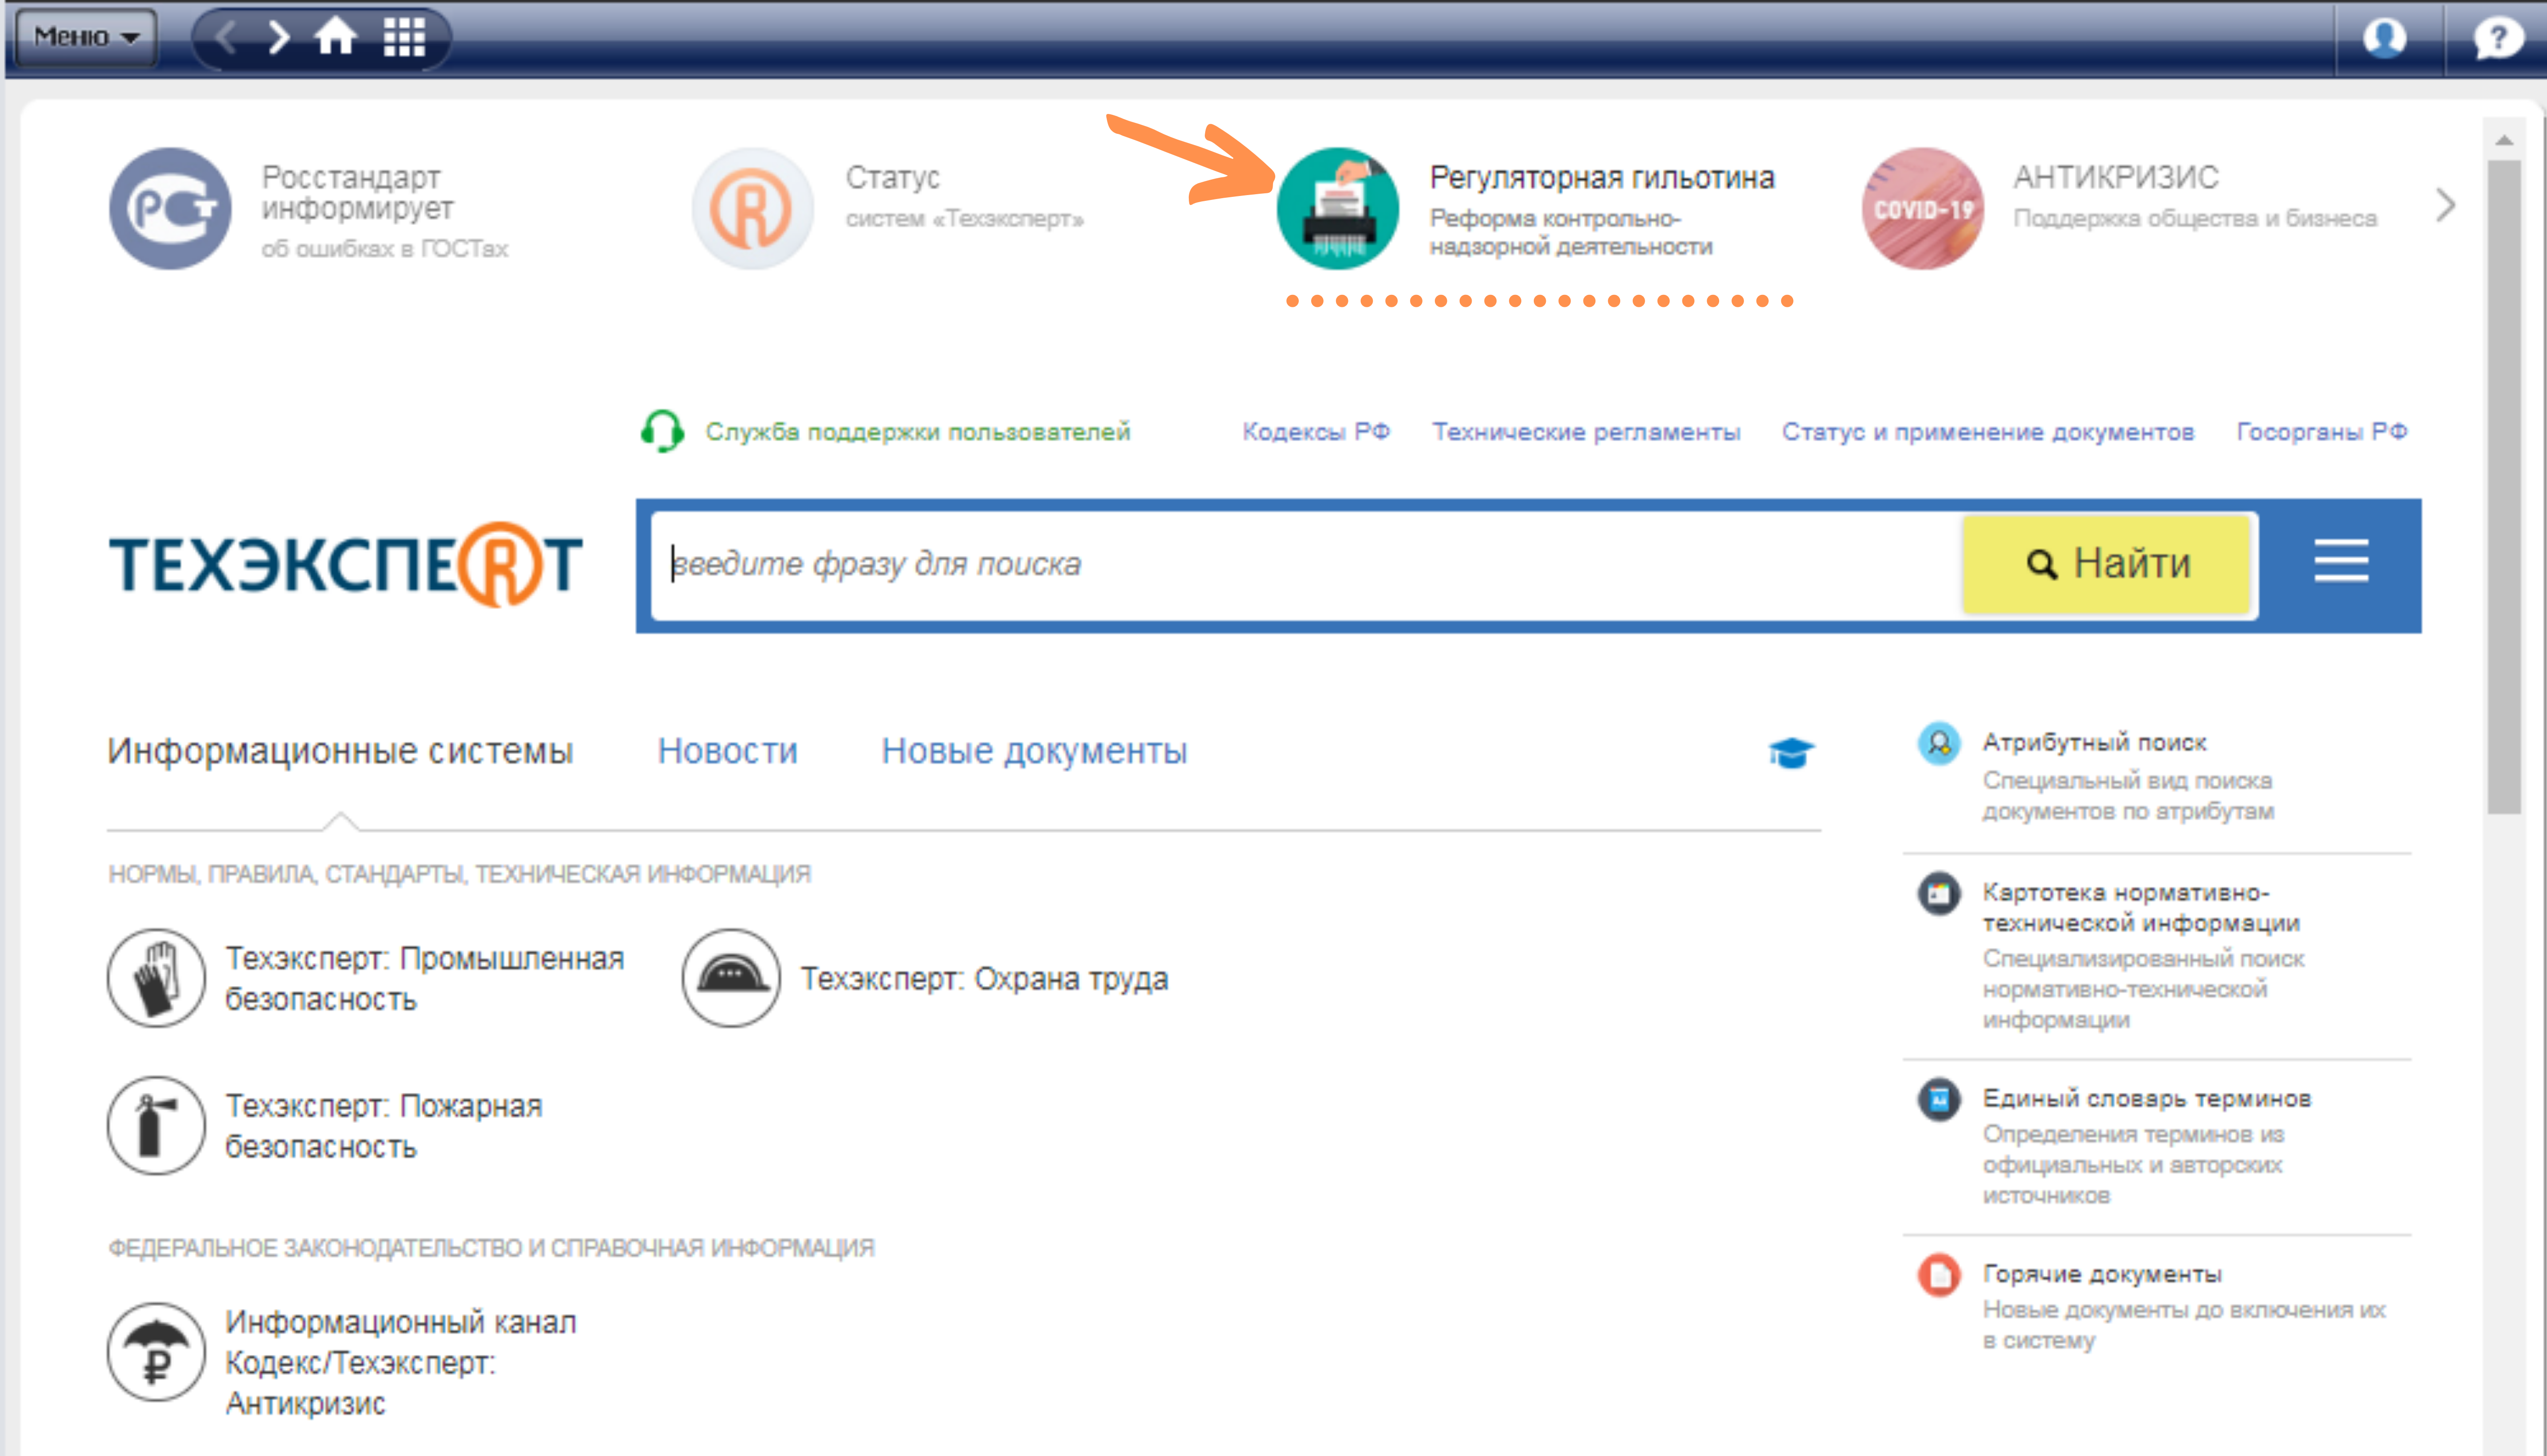Open the АНТИКРИЗИС banner heading
This screenshot has width=2547, height=1456.
pos(2116,177)
